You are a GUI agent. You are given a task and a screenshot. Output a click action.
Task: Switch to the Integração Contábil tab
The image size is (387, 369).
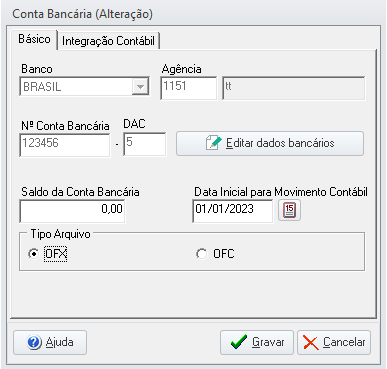tap(109, 41)
